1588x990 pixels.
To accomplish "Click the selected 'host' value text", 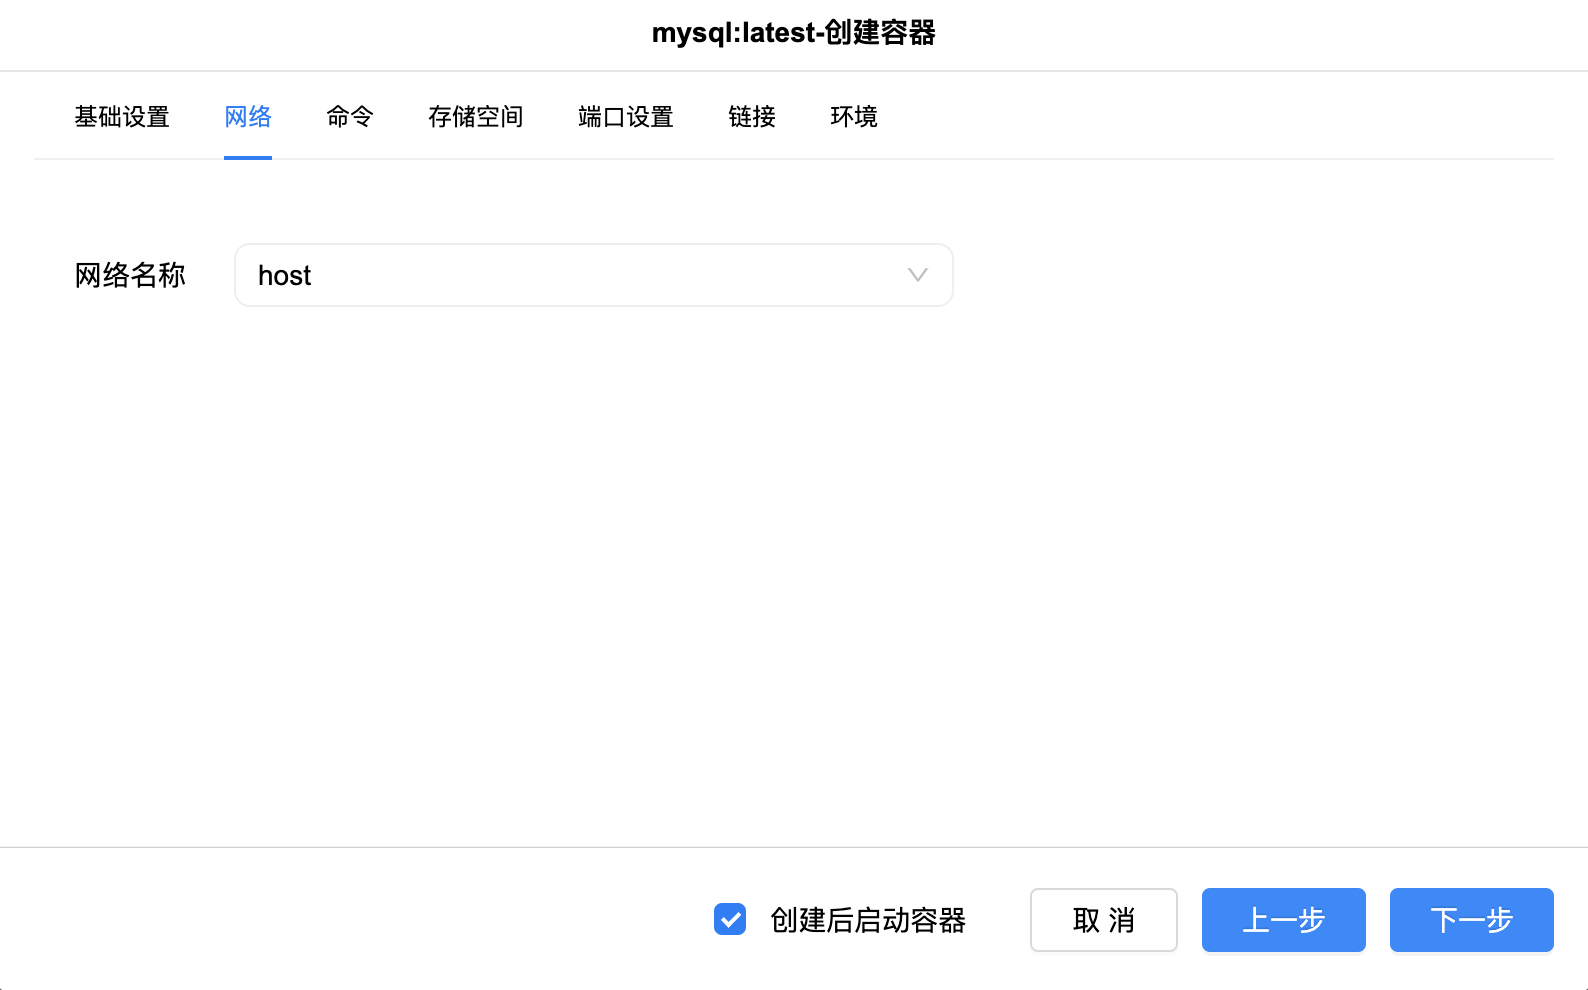I will point(285,276).
